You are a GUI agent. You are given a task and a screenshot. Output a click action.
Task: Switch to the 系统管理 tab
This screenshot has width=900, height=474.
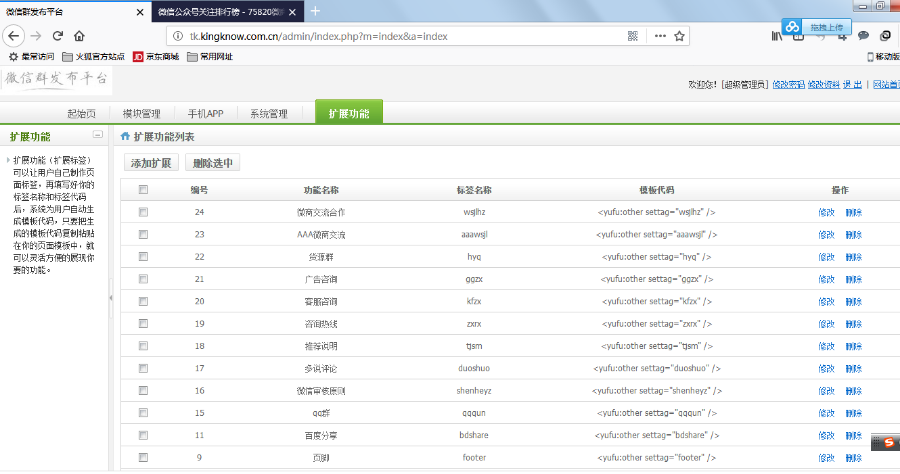click(x=269, y=114)
